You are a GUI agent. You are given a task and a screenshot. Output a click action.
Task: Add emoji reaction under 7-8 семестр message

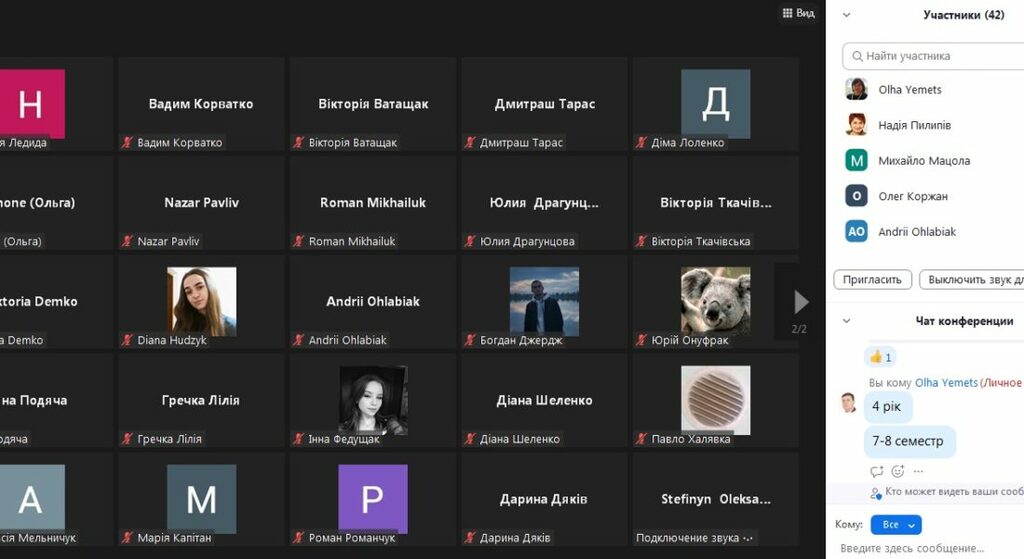[x=898, y=471]
